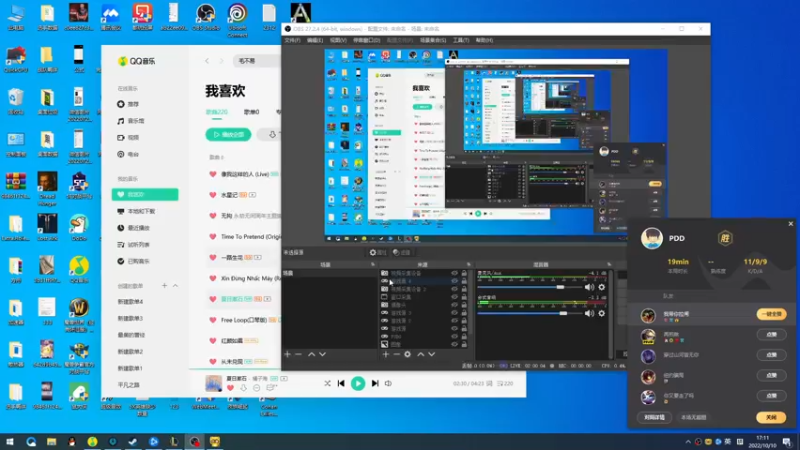Toggle lock on 游戏源 2 source
The width and height of the screenshot is (800, 450).
point(464,321)
